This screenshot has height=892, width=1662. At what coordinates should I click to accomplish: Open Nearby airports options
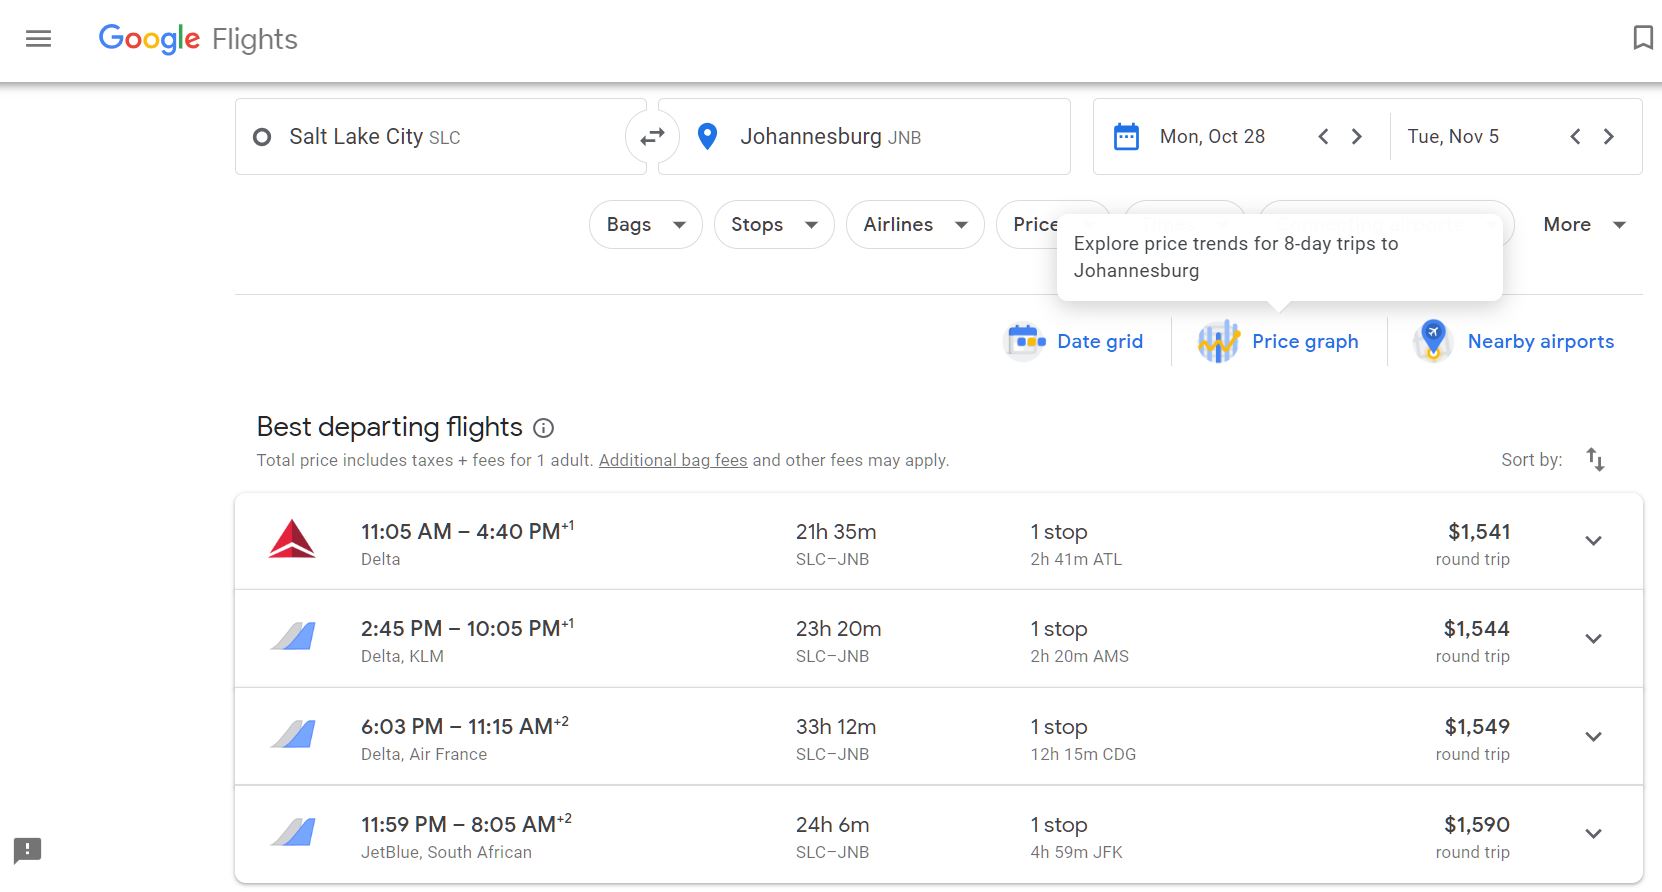[x=1514, y=342]
